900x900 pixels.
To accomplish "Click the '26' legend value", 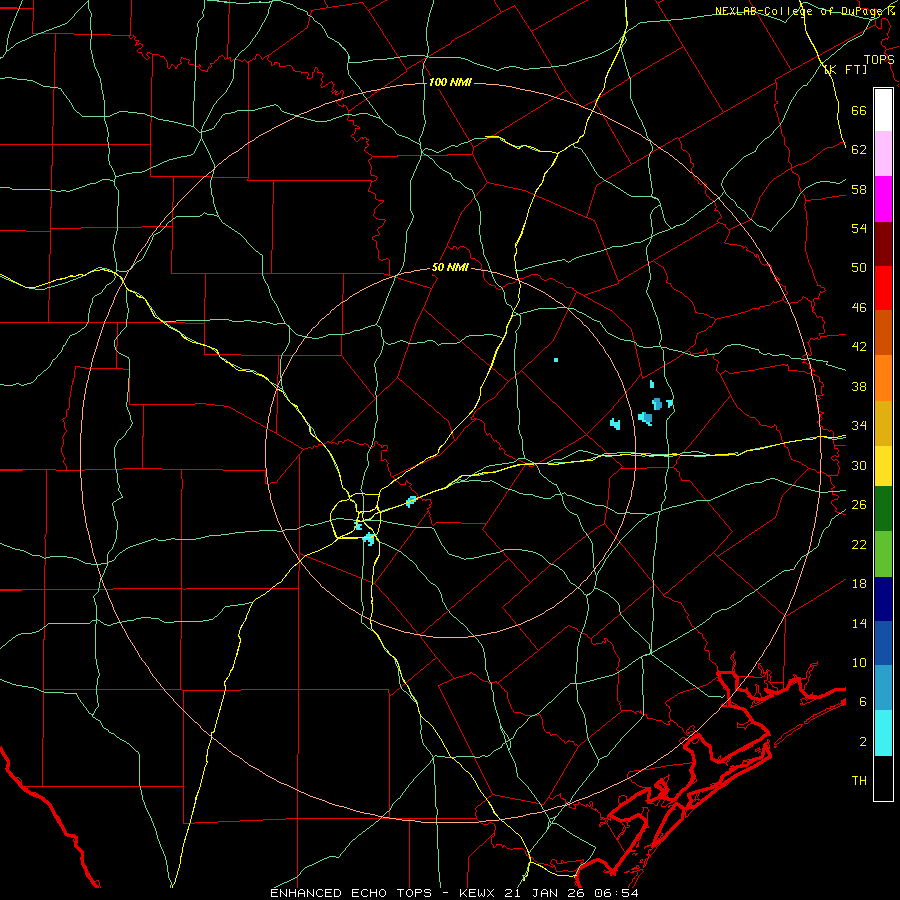I will tap(859, 505).
